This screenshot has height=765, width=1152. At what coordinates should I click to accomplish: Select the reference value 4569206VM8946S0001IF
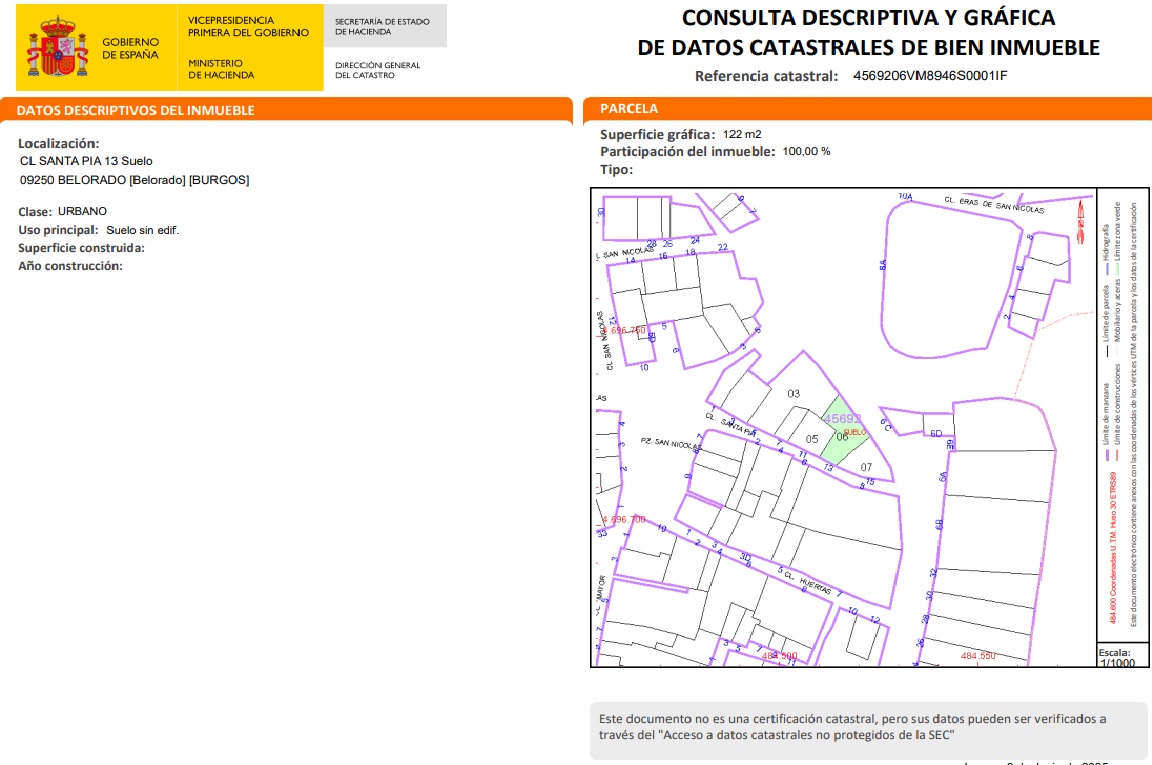tap(930, 76)
